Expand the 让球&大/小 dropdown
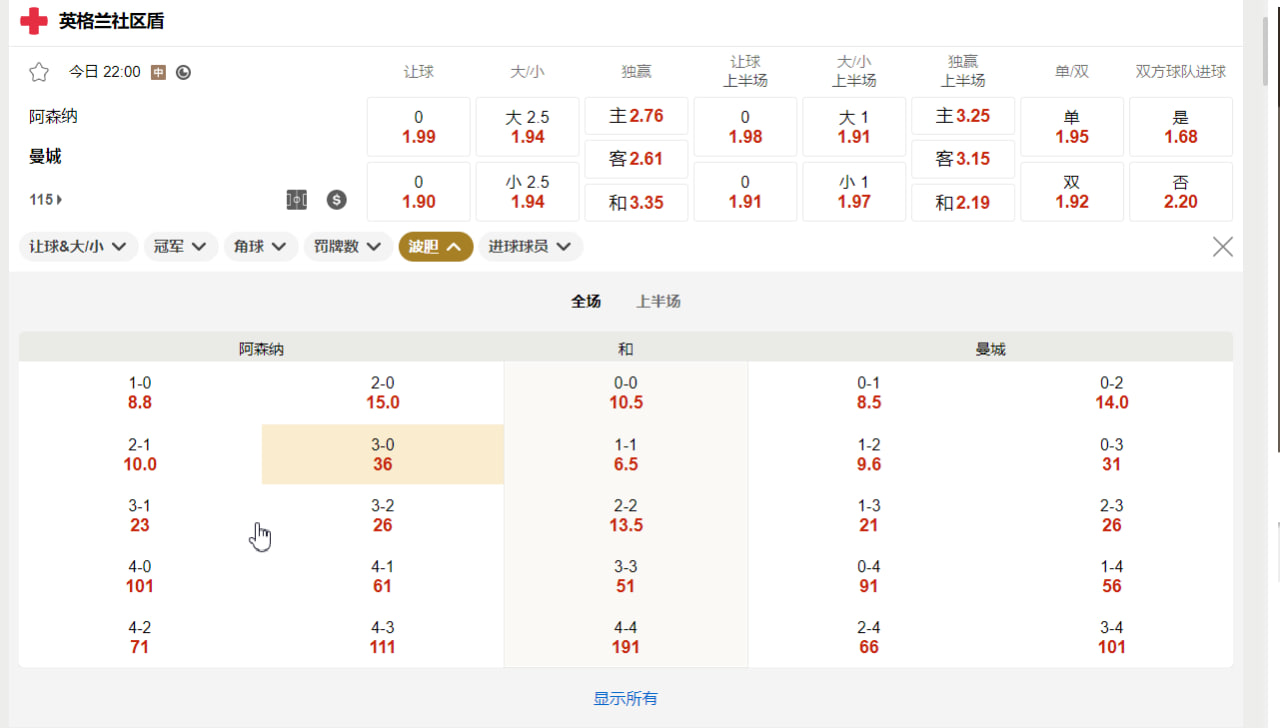This screenshot has height=728, width=1280. click(x=78, y=247)
